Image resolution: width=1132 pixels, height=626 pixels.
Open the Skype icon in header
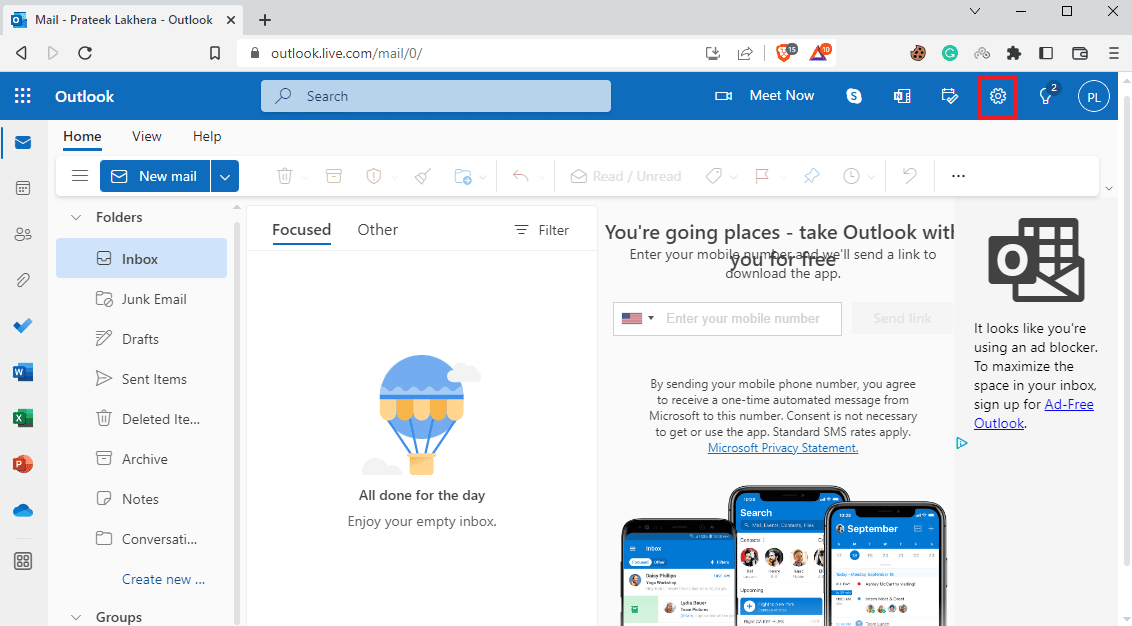point(854,96)
